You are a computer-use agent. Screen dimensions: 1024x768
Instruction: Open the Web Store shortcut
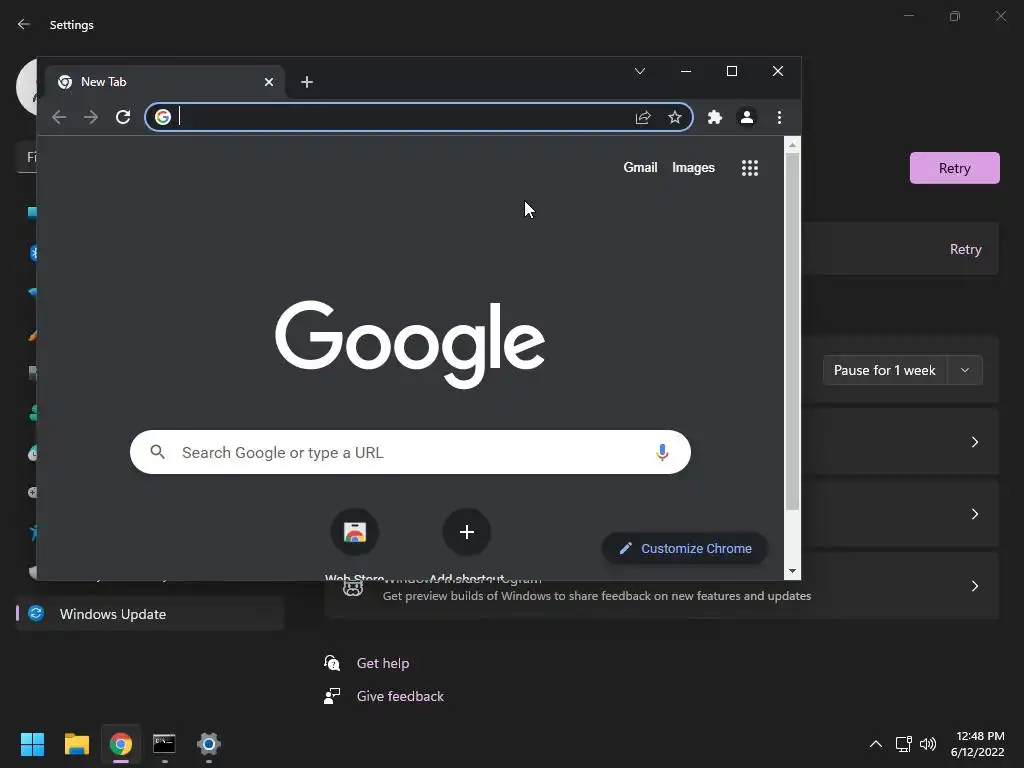click(355, 532)
